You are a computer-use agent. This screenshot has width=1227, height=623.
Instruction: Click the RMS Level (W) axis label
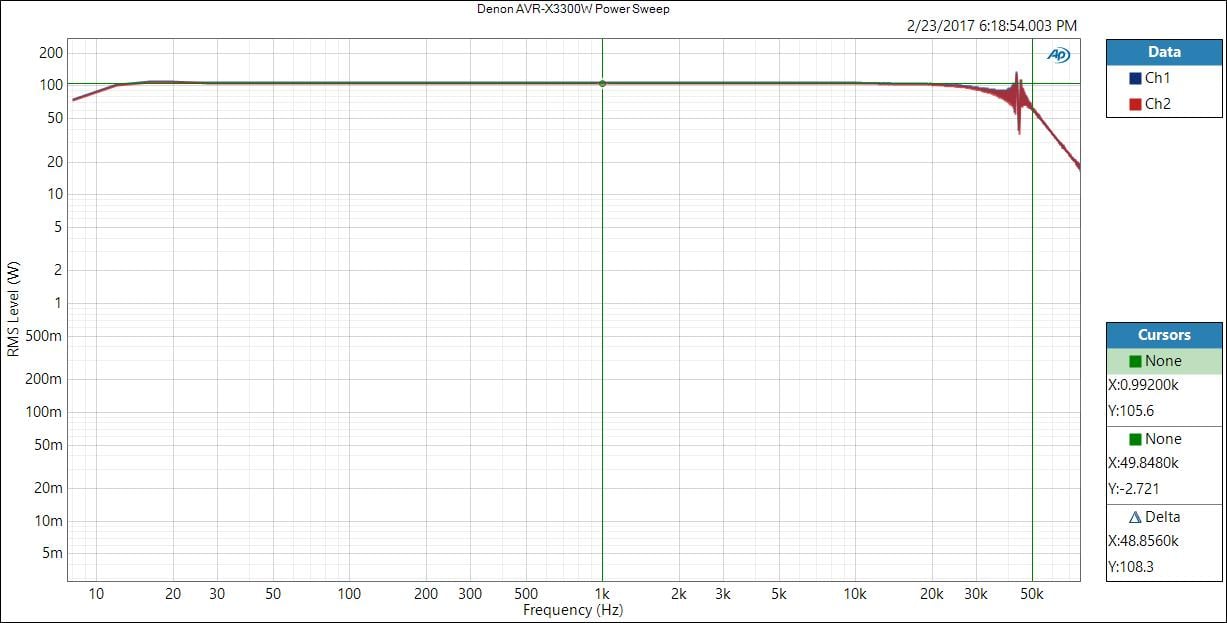[x=13, y=310]
